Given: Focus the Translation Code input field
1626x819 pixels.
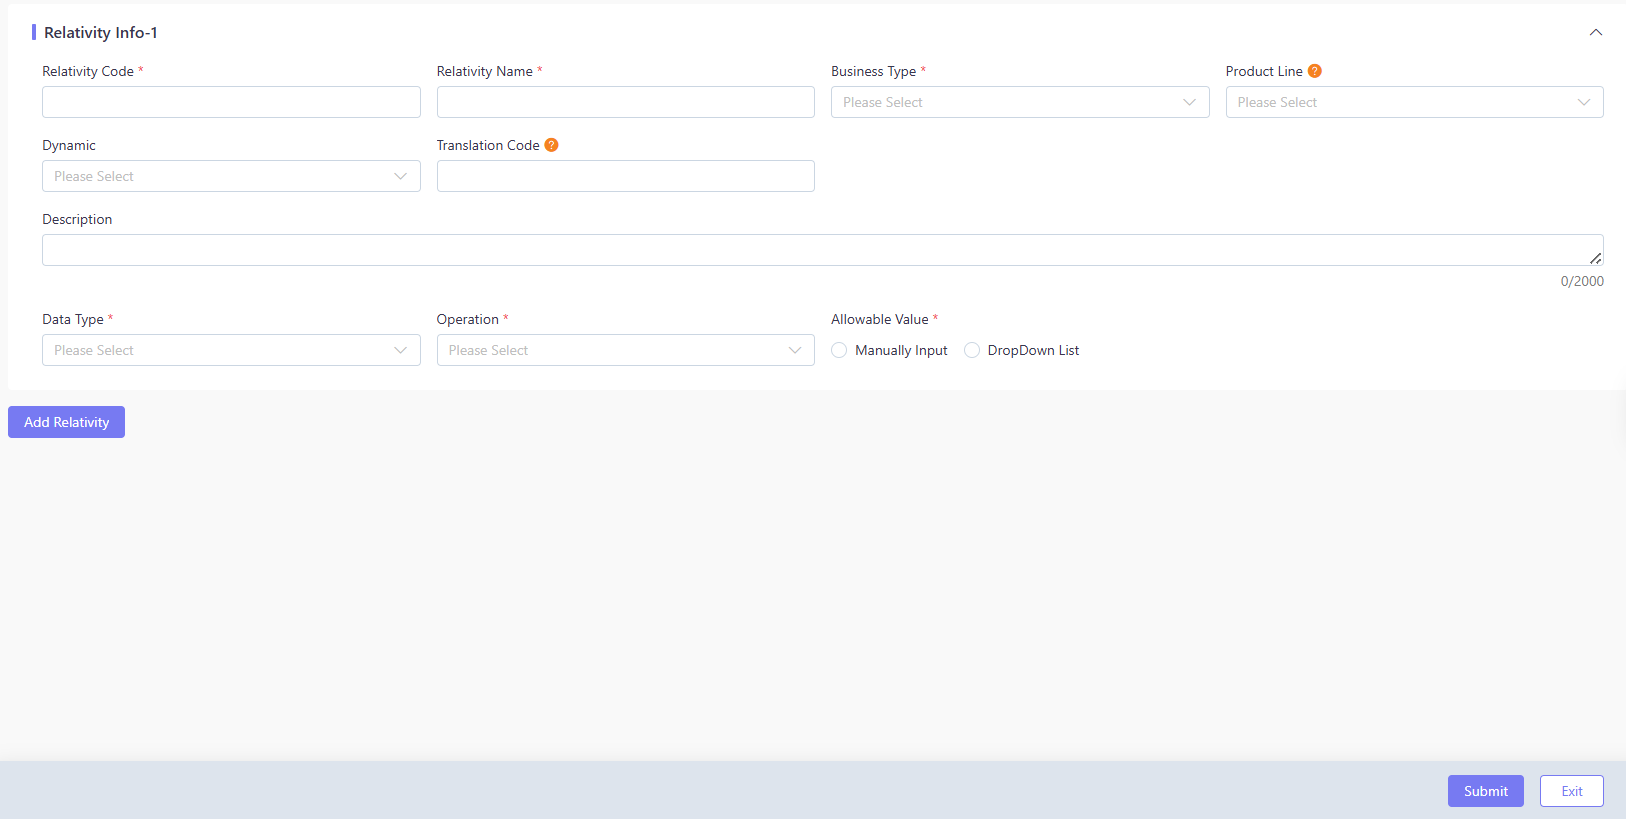Looking at the screenshot, I should click(x=625, y=176).
